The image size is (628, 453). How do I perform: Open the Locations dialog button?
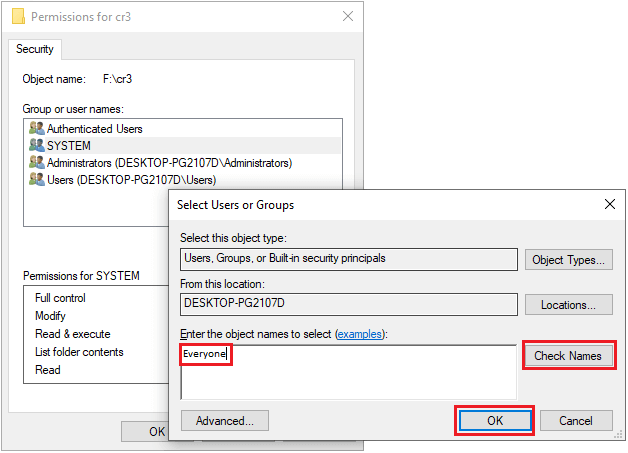click(568, 305)
